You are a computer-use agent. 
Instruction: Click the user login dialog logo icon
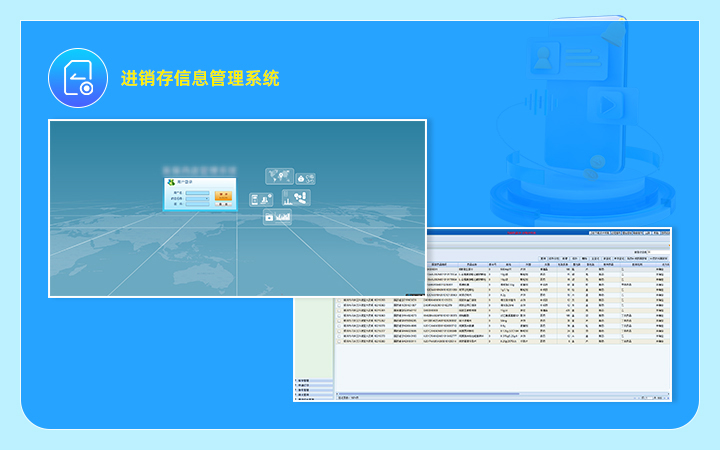[171, 182]
